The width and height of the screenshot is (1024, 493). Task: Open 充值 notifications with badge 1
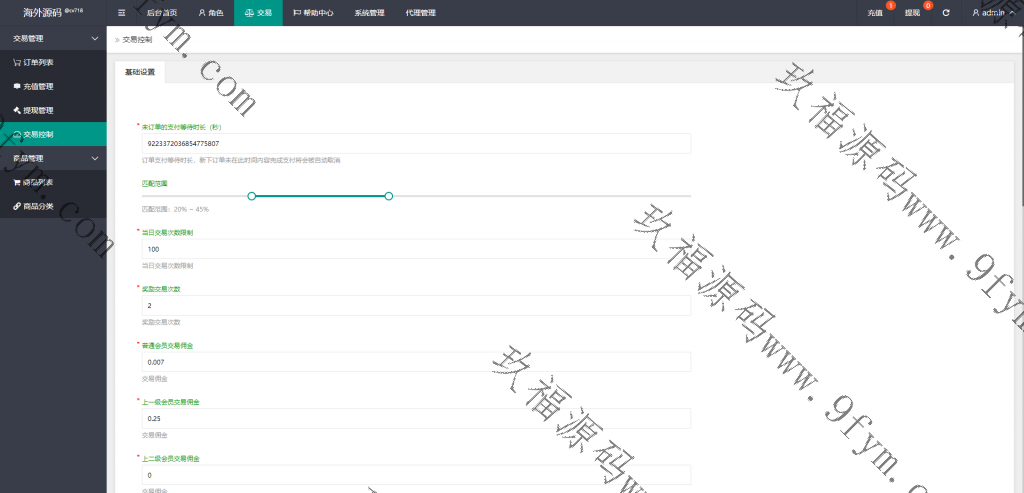click(876, 12)
